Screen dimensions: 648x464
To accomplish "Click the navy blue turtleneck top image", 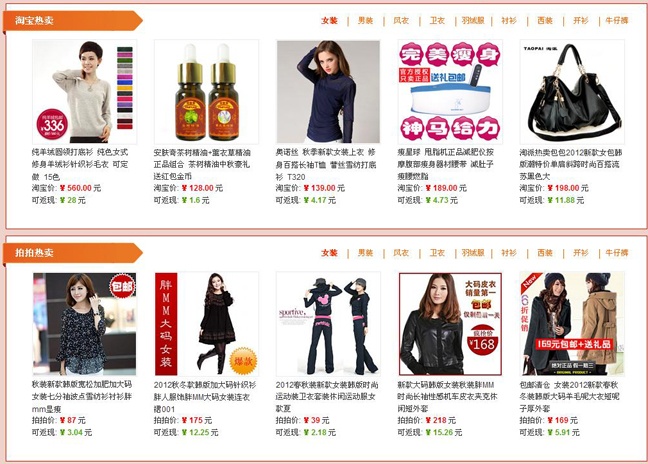I will 328,92.
